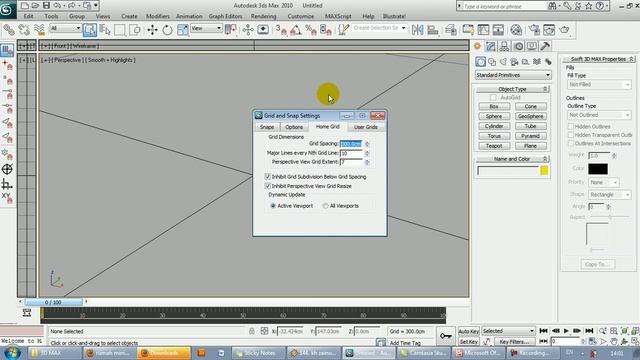Screen dimensions: 640x360
Task: Switch to the Snaps tab
Action: click(x=267, y=127)
